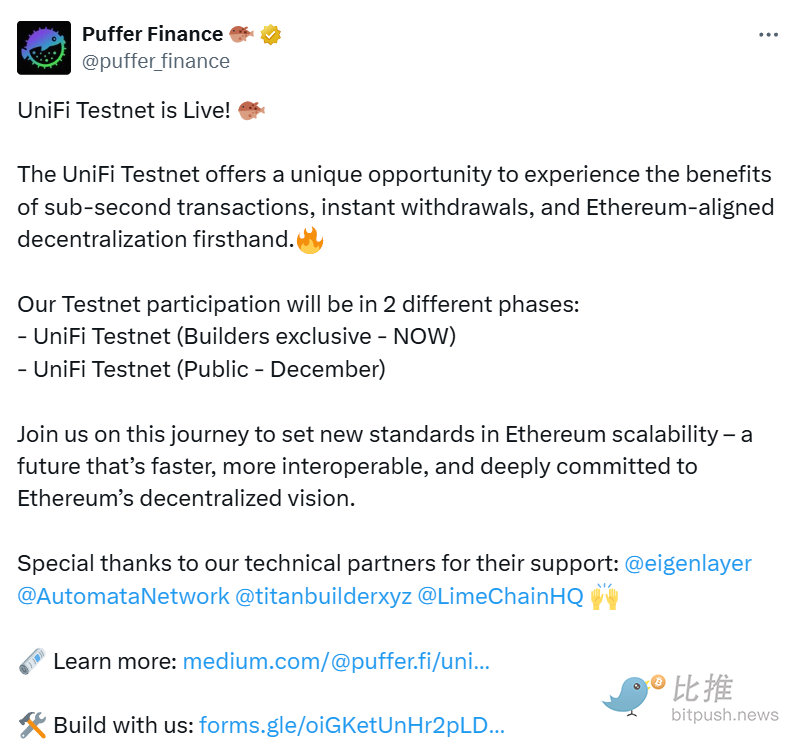The width and height of the screenshot is (799, 742).
Task: Open the Puffer Finance display name link
Action: coord(152,34)
